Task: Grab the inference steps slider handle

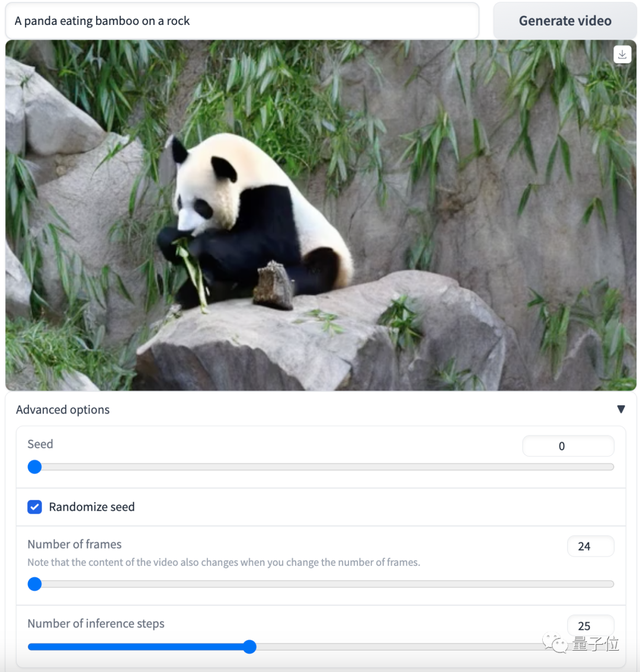Action: (x=249, y=647)
